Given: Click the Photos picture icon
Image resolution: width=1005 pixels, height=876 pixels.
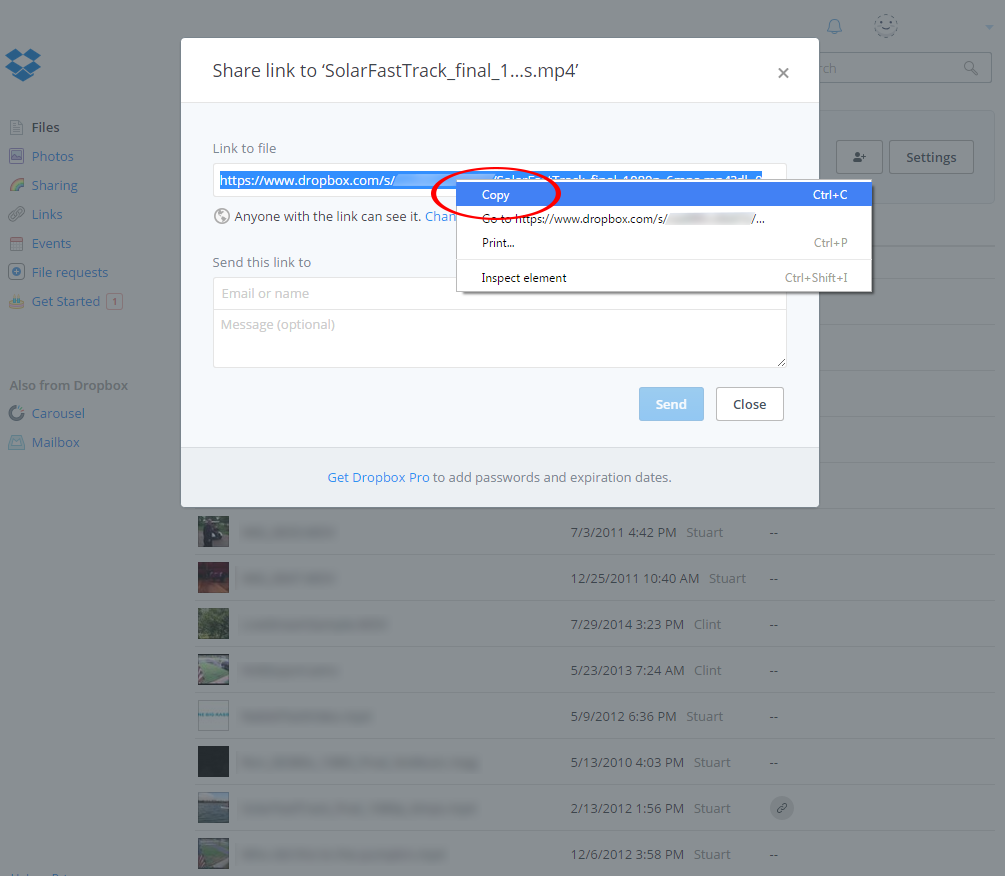Looking at the screenshot, I should click(x=17, y=156).
